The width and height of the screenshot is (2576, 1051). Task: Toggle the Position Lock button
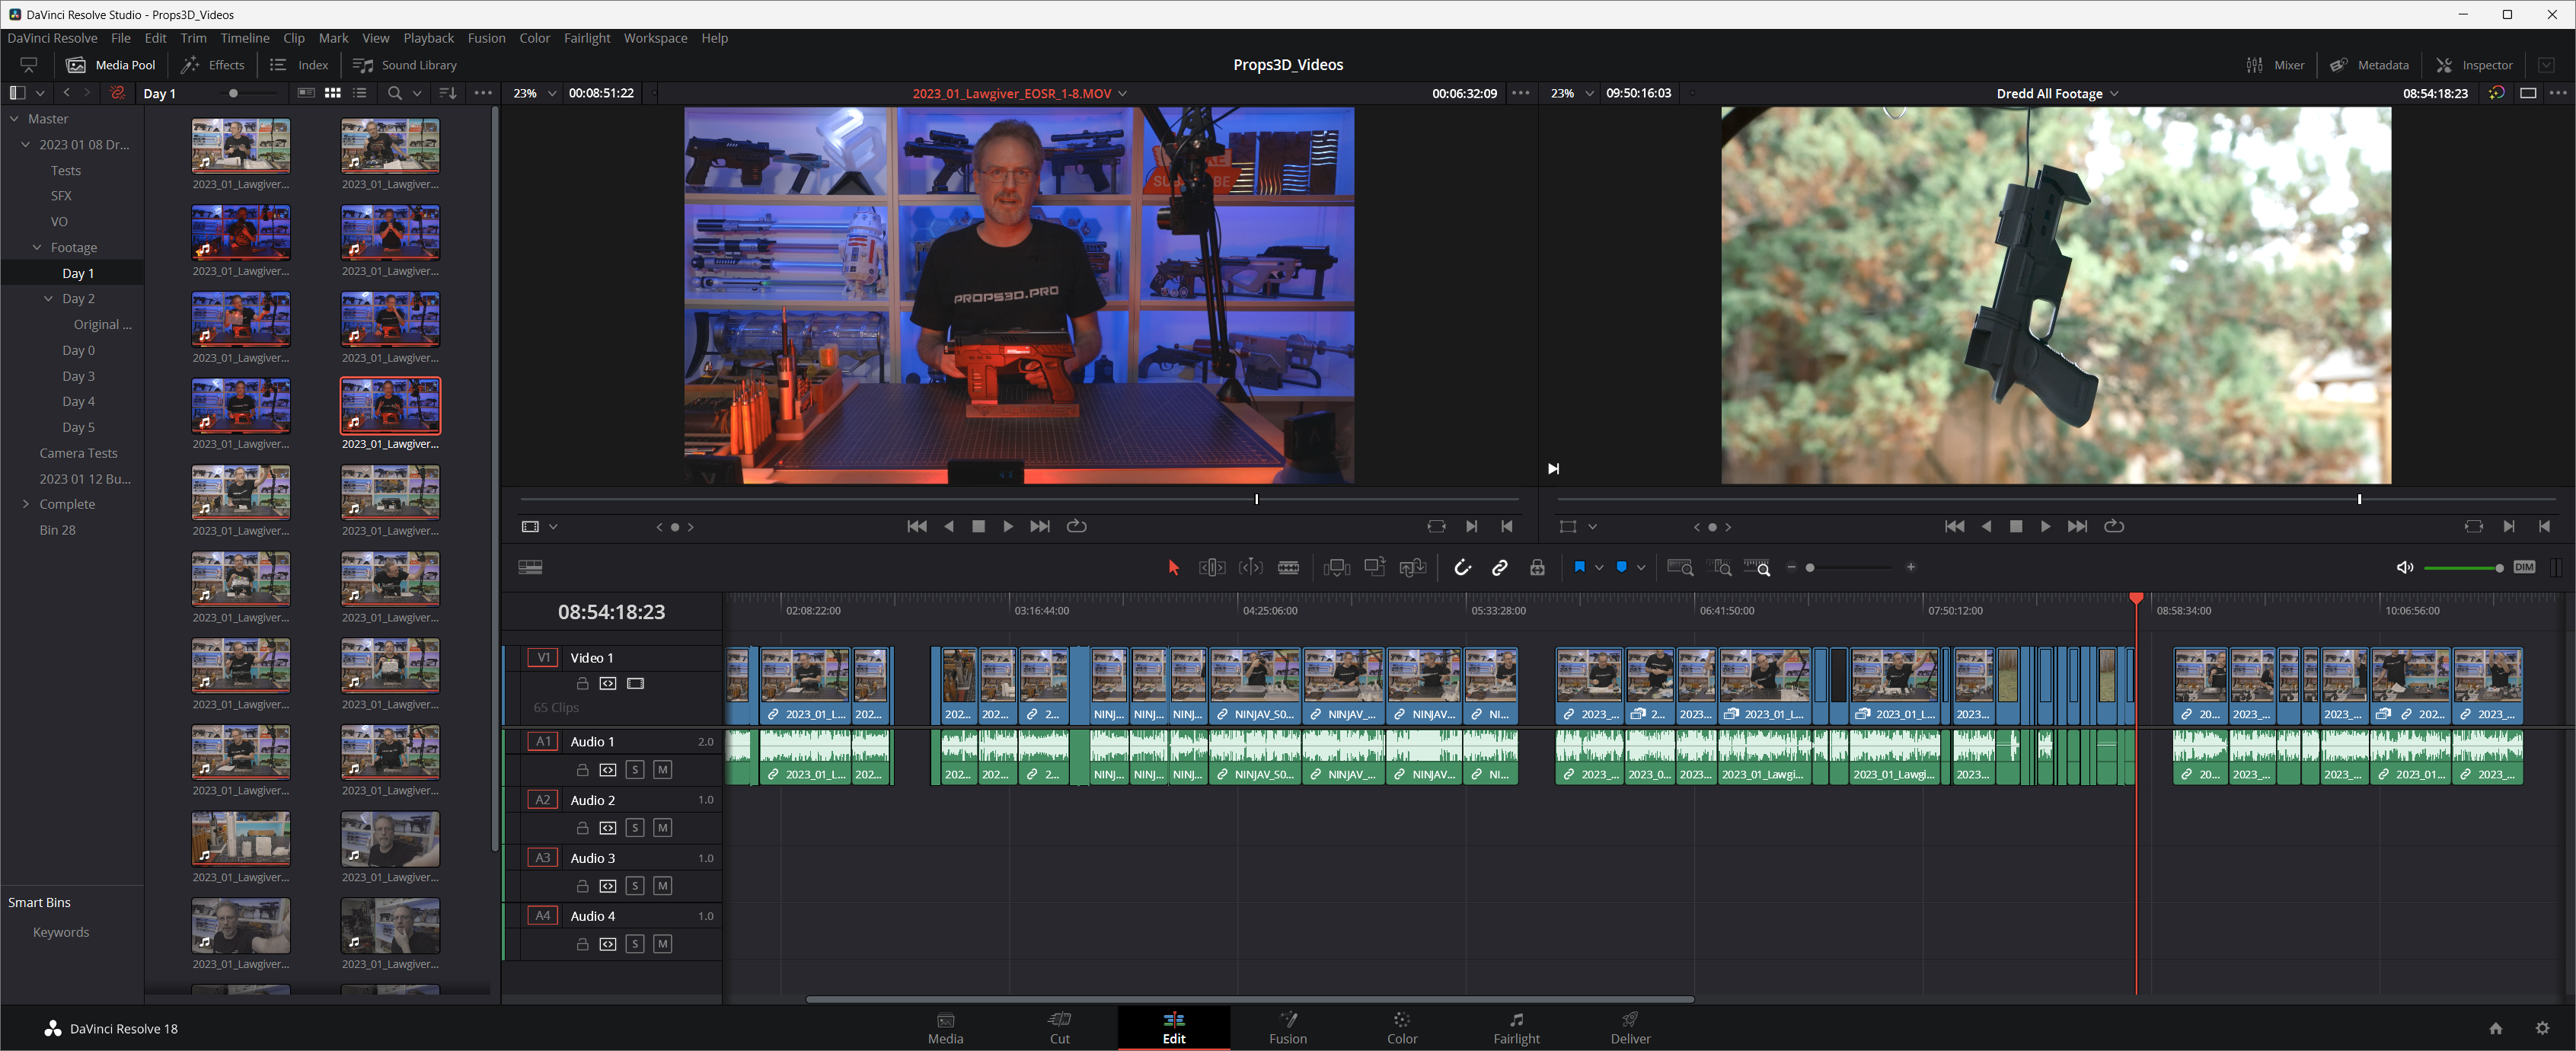tap(1538, 568)
